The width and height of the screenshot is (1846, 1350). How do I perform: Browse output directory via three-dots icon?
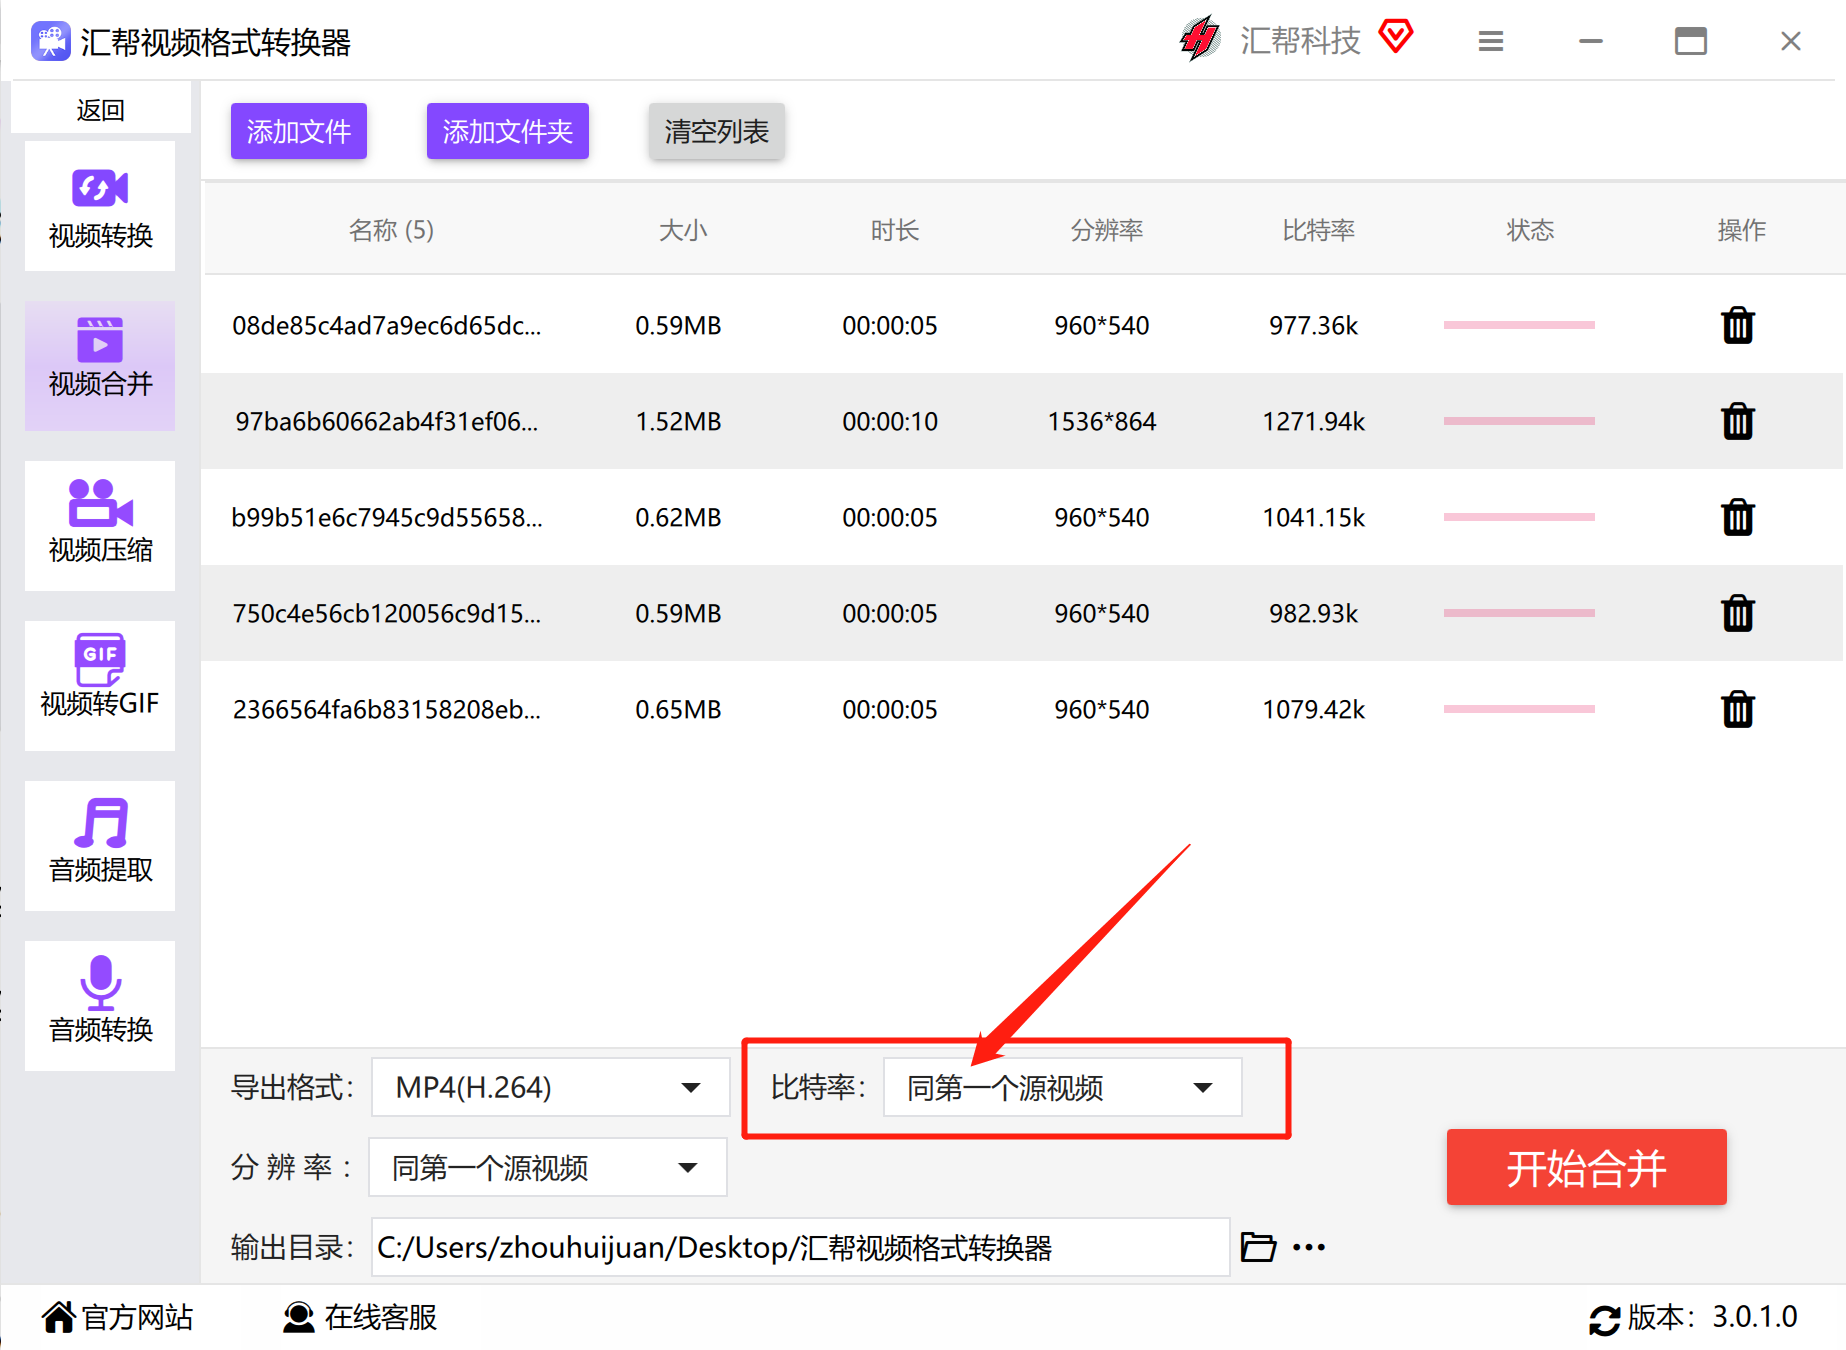1309,1247
